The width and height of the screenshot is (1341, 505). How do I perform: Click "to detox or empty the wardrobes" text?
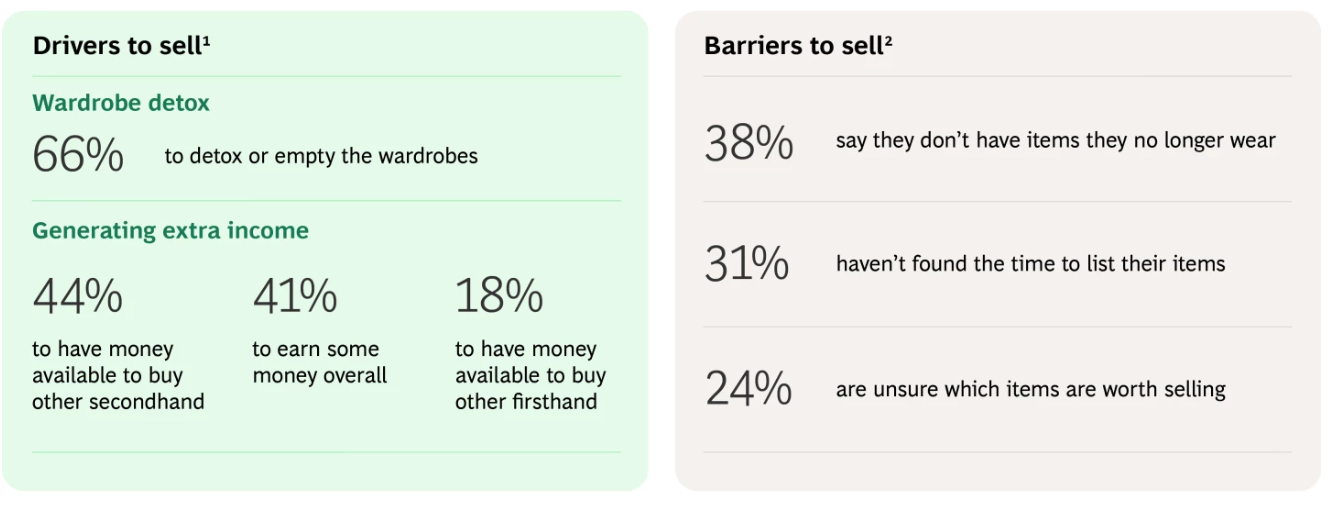(x=321, y=156)
